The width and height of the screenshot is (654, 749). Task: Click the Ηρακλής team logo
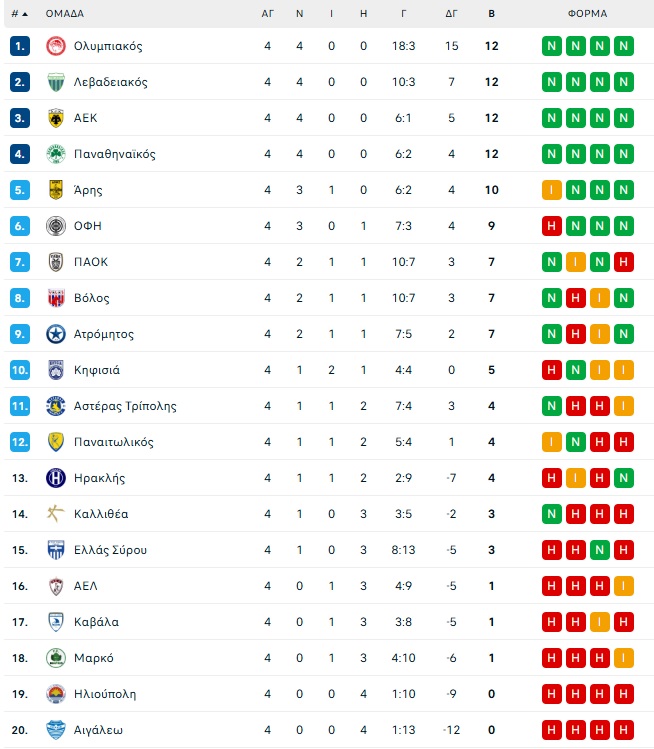click(x=56, y=478)
